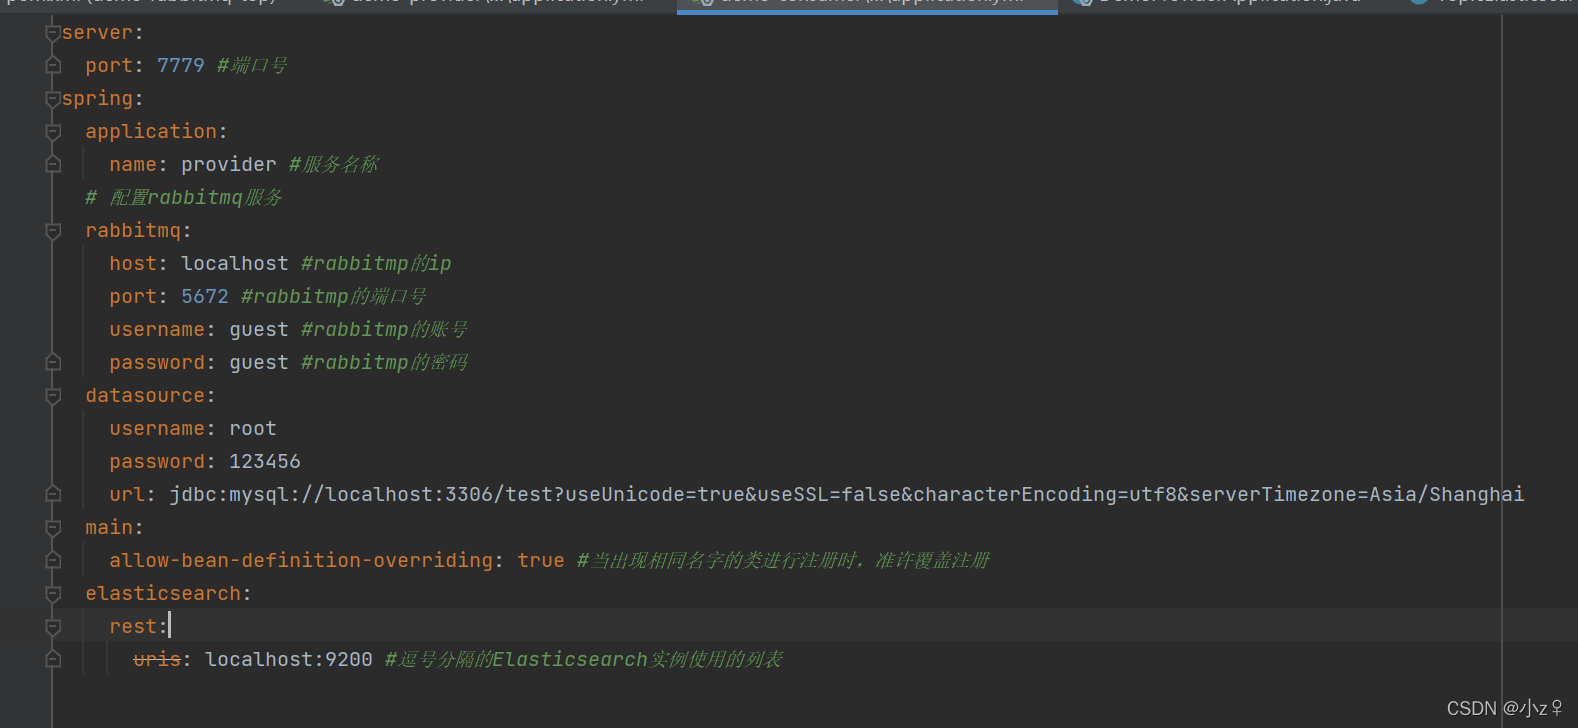Click the '#rabbitmp的密码' comment
Viewport: 1578px width, 728px height.
point(384,363)
